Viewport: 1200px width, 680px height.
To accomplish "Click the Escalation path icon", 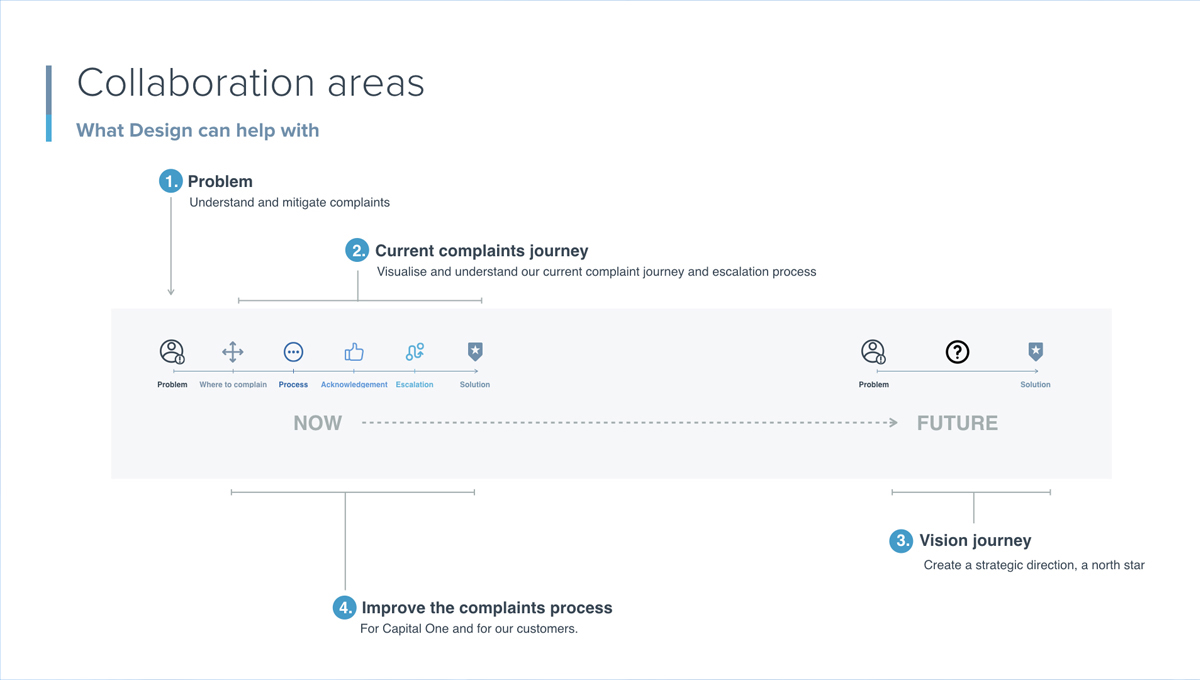I will 415,352.
